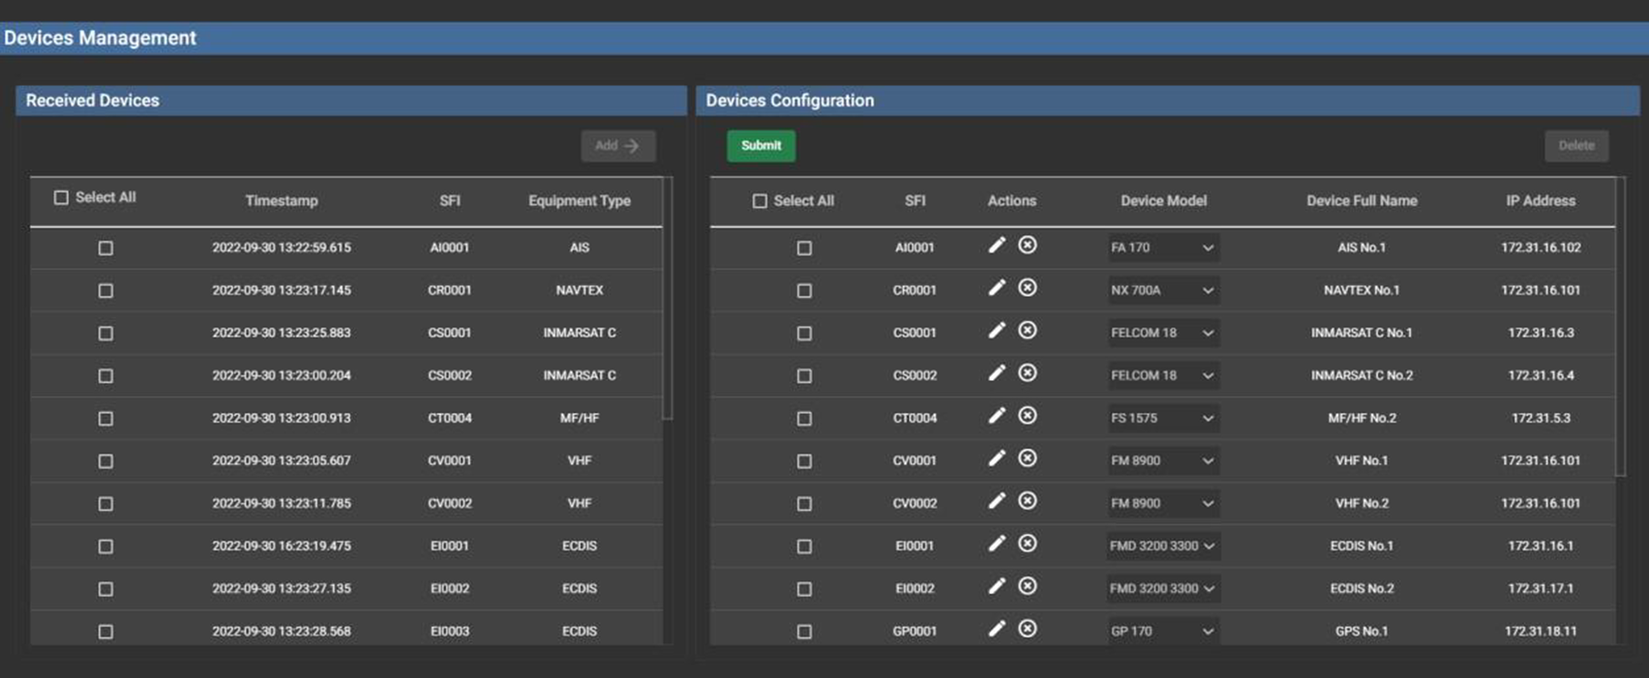Tick the AI0001 AIS received device checkbox
Viewport: 1649px width, 678px height.
pos(105,248)
